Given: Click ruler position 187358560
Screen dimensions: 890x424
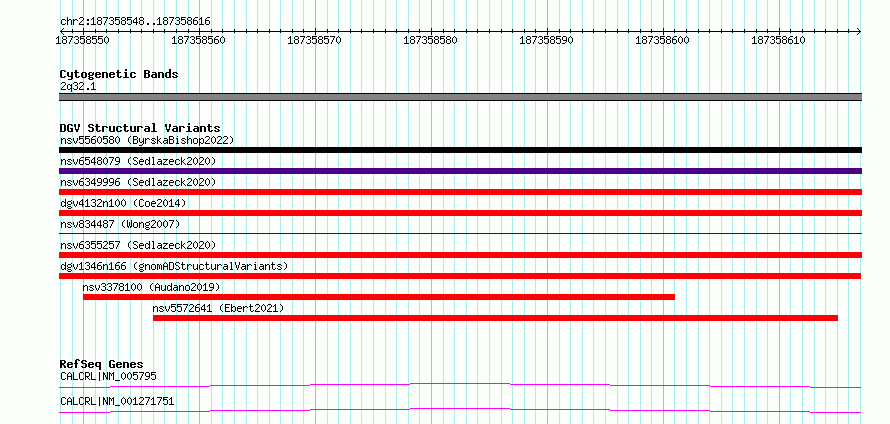Looking at the screenshot, I should [x=199, y=40].
